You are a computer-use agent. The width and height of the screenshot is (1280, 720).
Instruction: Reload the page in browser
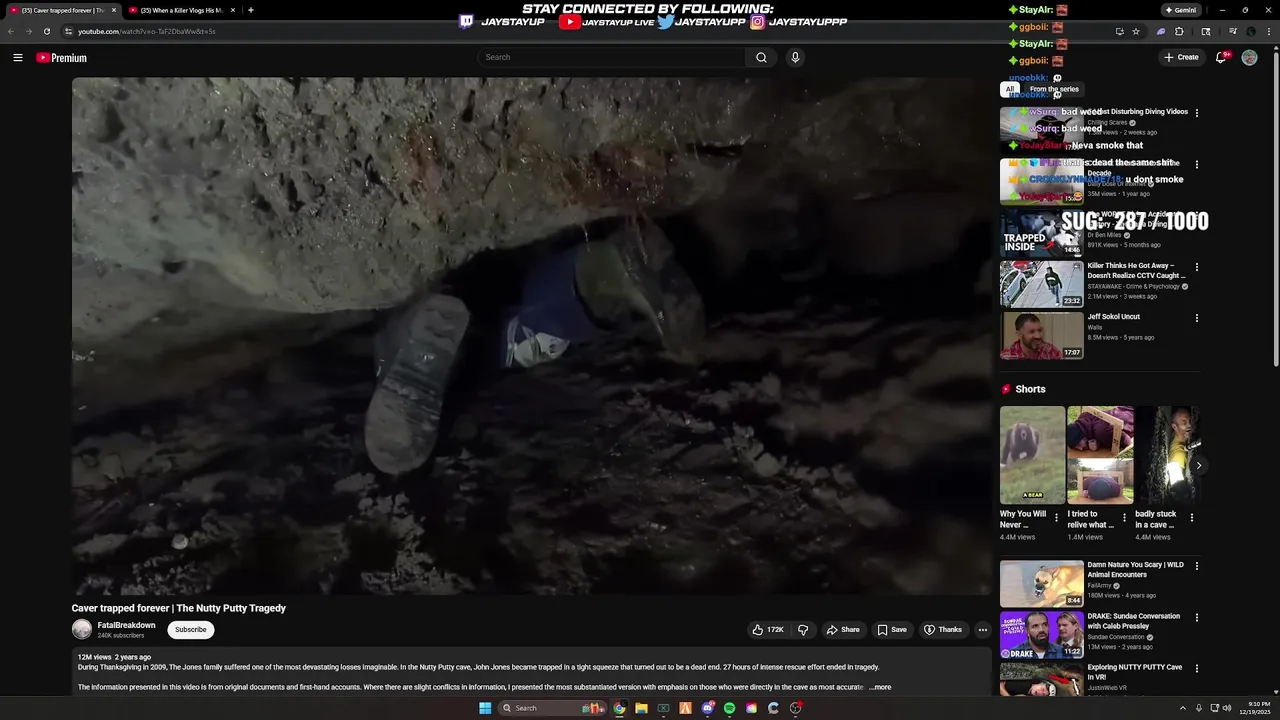tap(46, 31)
